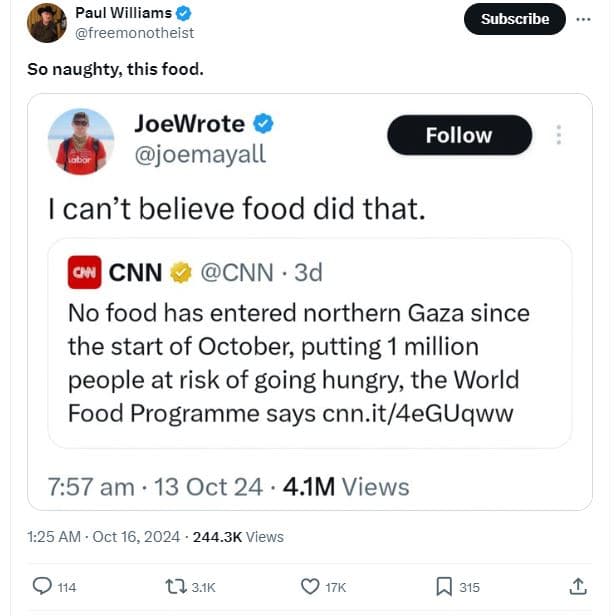Open the three-dot more options menu
This screenshot has width=615, height=616.
[x=583, y=19]
